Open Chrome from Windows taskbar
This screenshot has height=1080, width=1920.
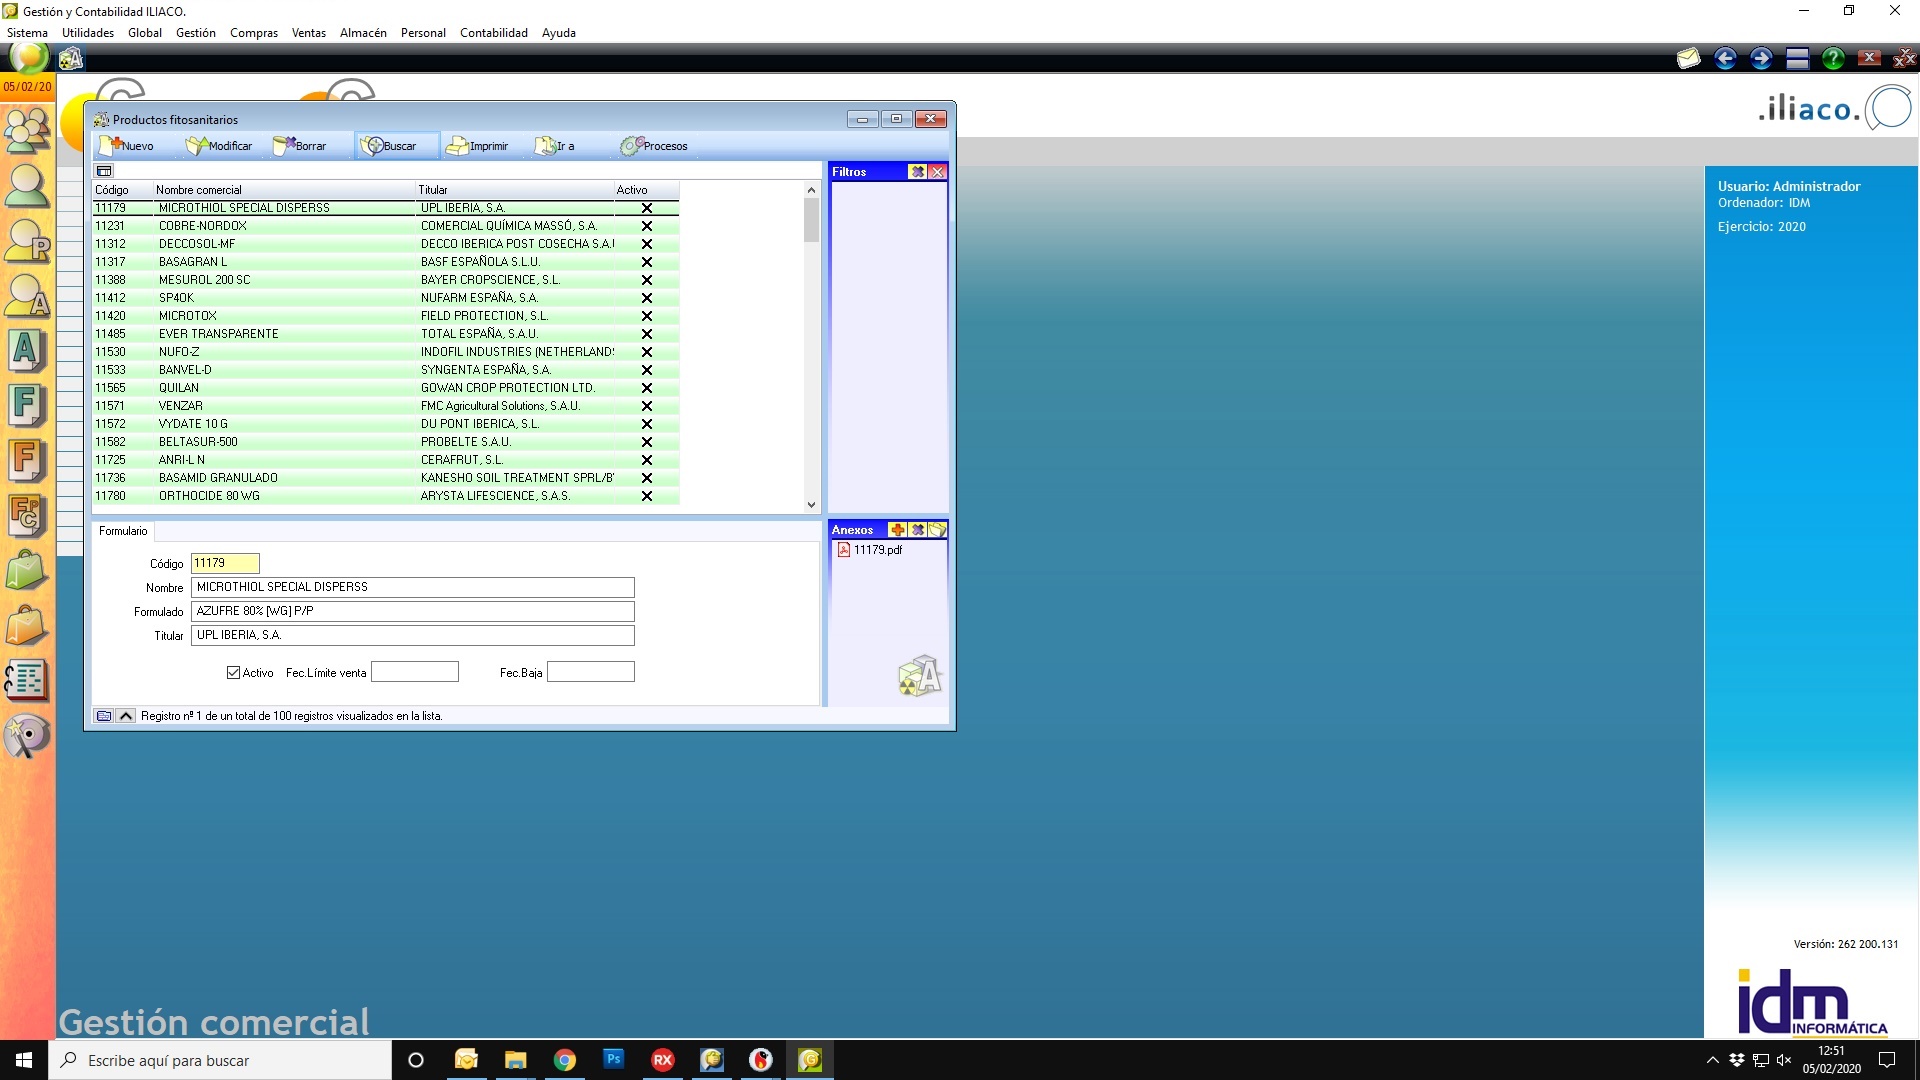(565, 1060)
